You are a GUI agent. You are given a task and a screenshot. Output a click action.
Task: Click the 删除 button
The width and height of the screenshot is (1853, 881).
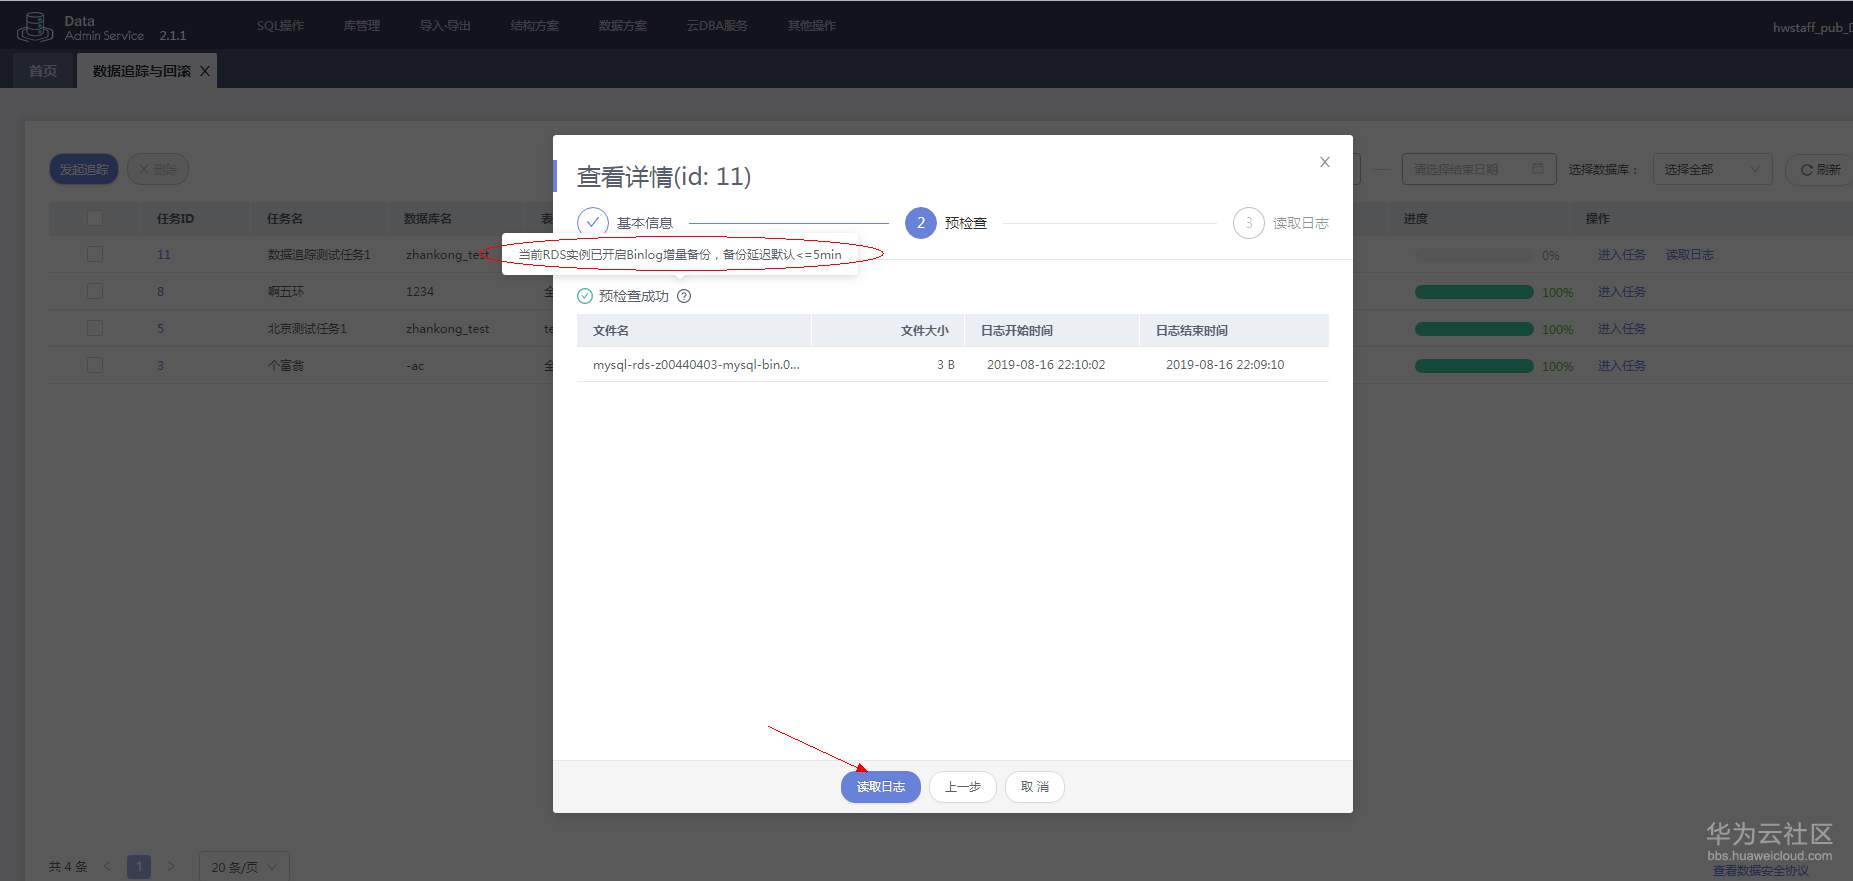click(x=158, y=169)
